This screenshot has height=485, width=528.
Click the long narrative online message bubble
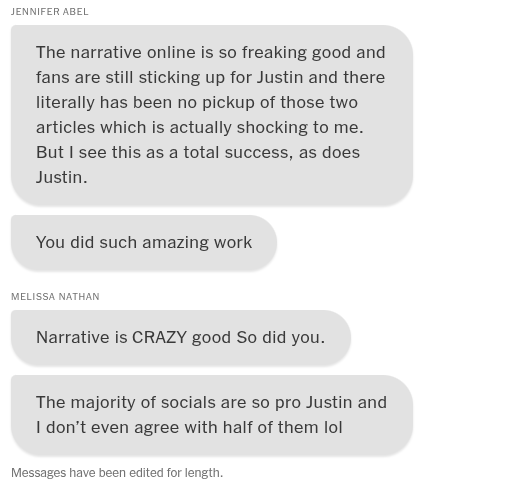[x=212, y=115]
